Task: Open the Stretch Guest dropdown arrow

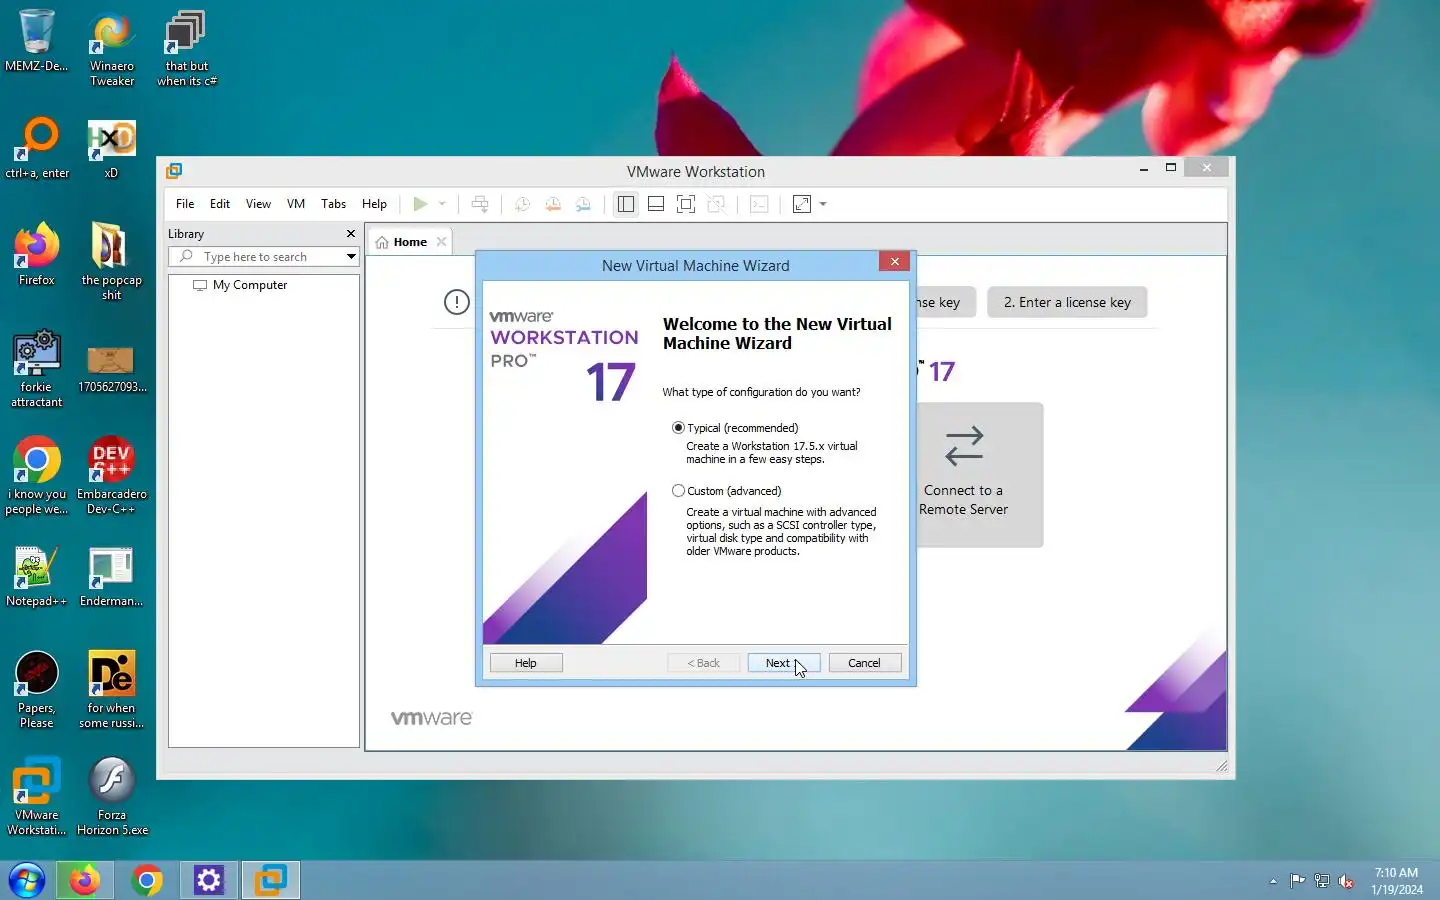Action: pos(823,204)
